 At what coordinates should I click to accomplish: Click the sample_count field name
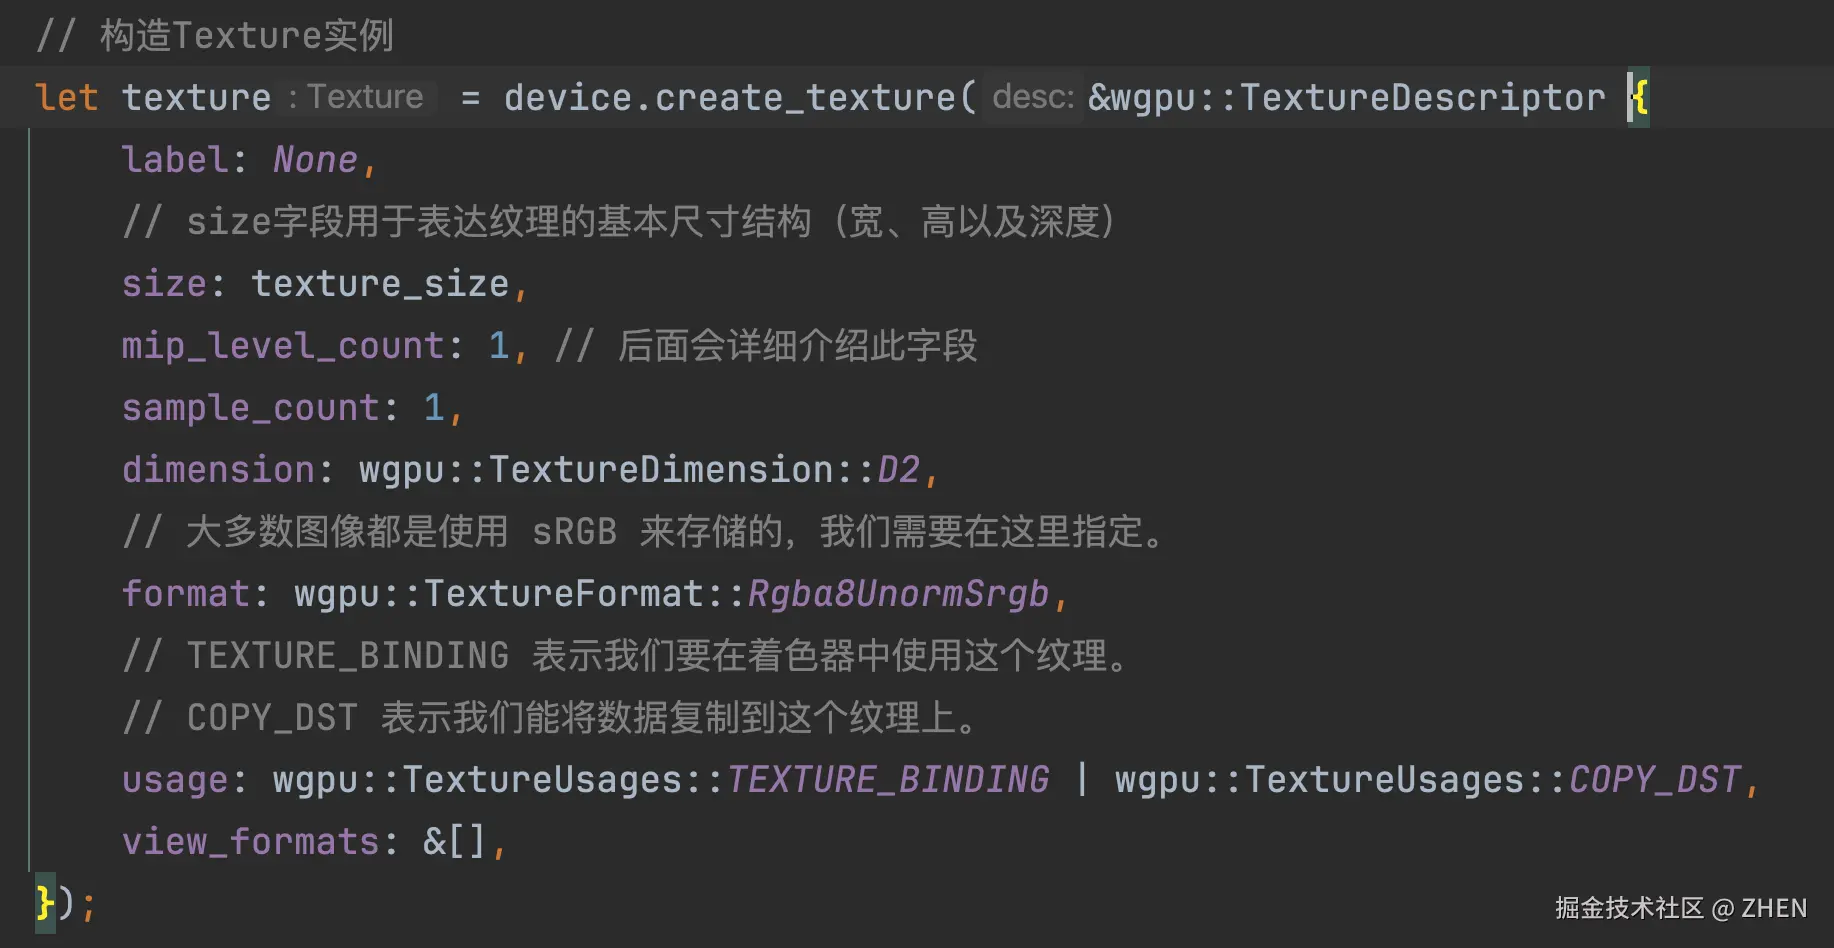tap(251, 408)
